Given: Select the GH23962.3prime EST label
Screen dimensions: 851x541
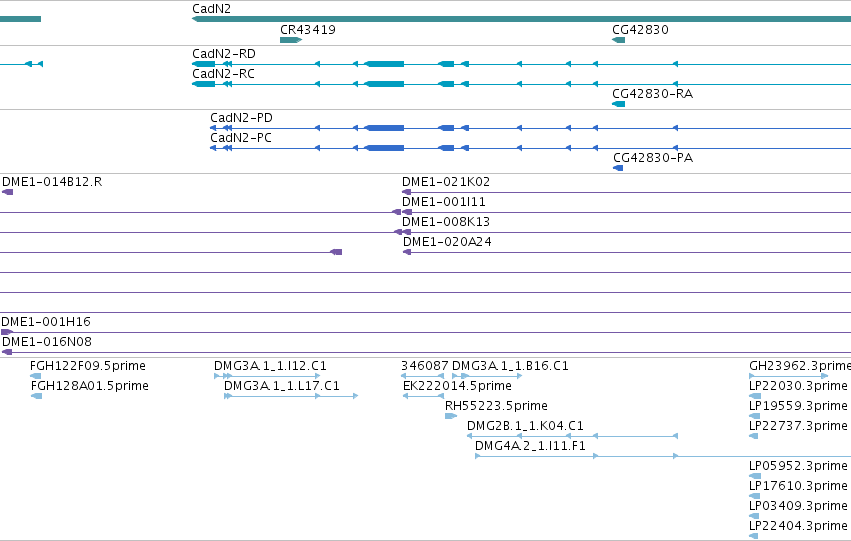Looking at the screenshot, I should point(799,366).
